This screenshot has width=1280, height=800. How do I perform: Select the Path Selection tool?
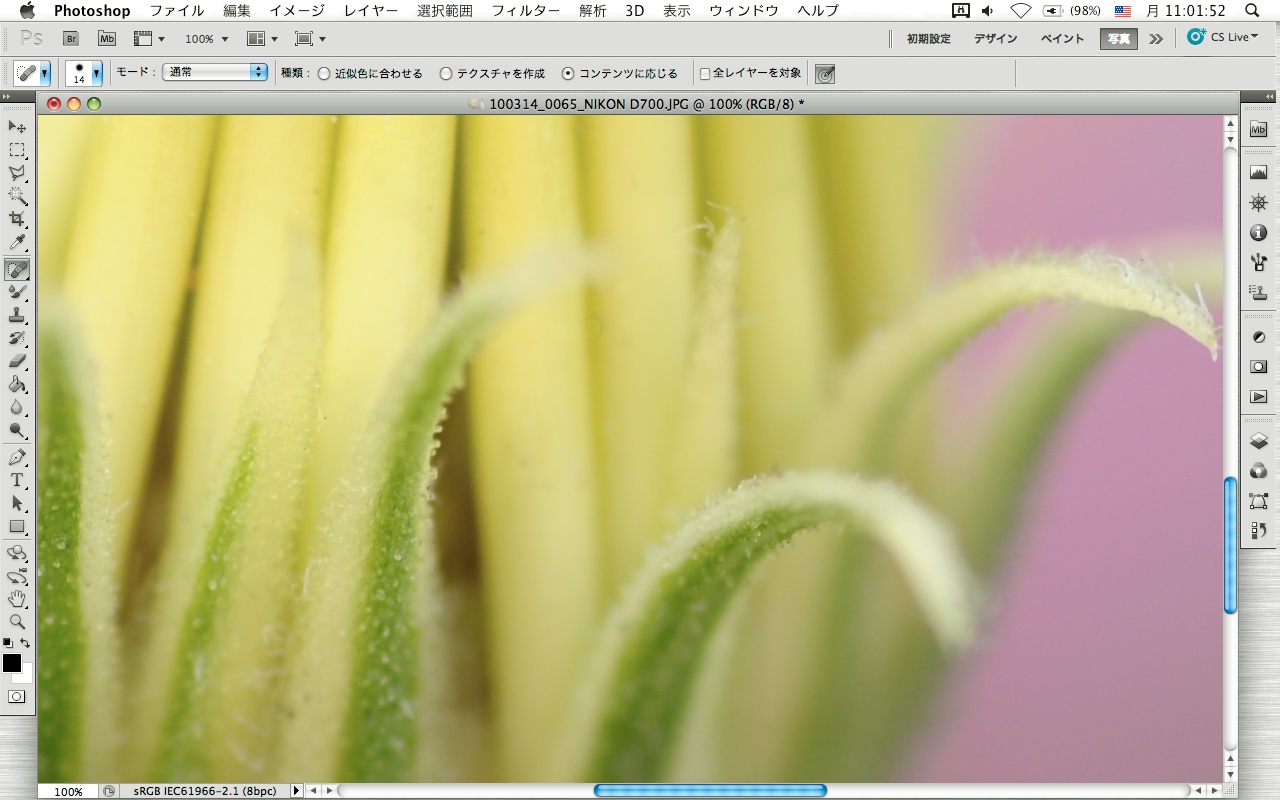click(x=17, y=503)
